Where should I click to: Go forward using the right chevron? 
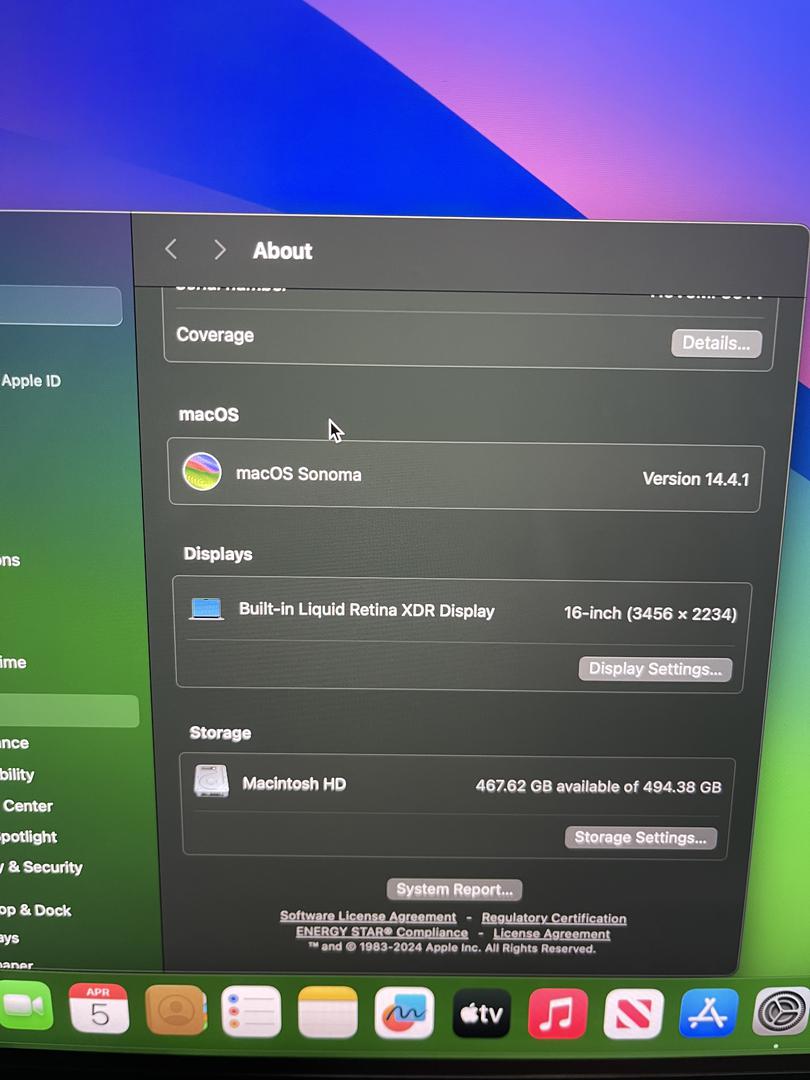pos(220,249)
